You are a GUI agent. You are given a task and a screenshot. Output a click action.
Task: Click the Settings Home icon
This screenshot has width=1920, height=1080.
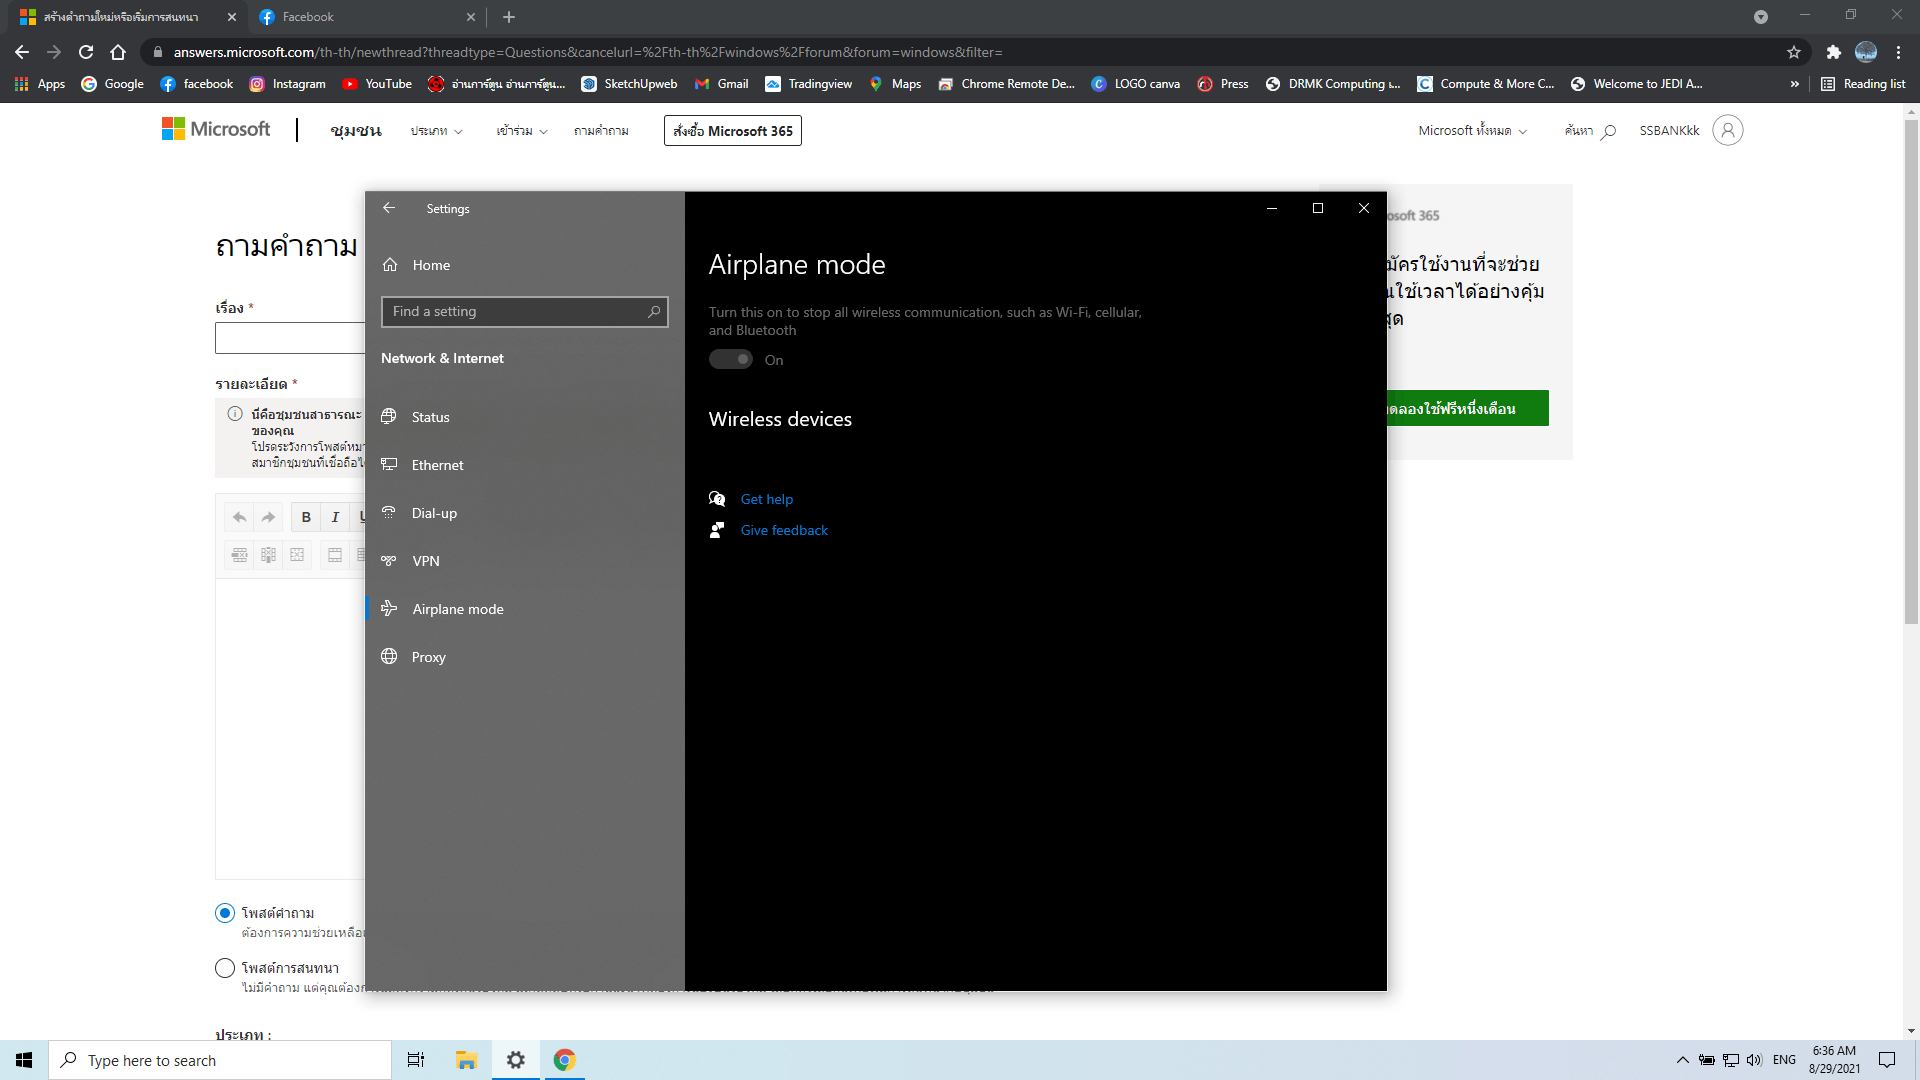[x=390, y=265]
